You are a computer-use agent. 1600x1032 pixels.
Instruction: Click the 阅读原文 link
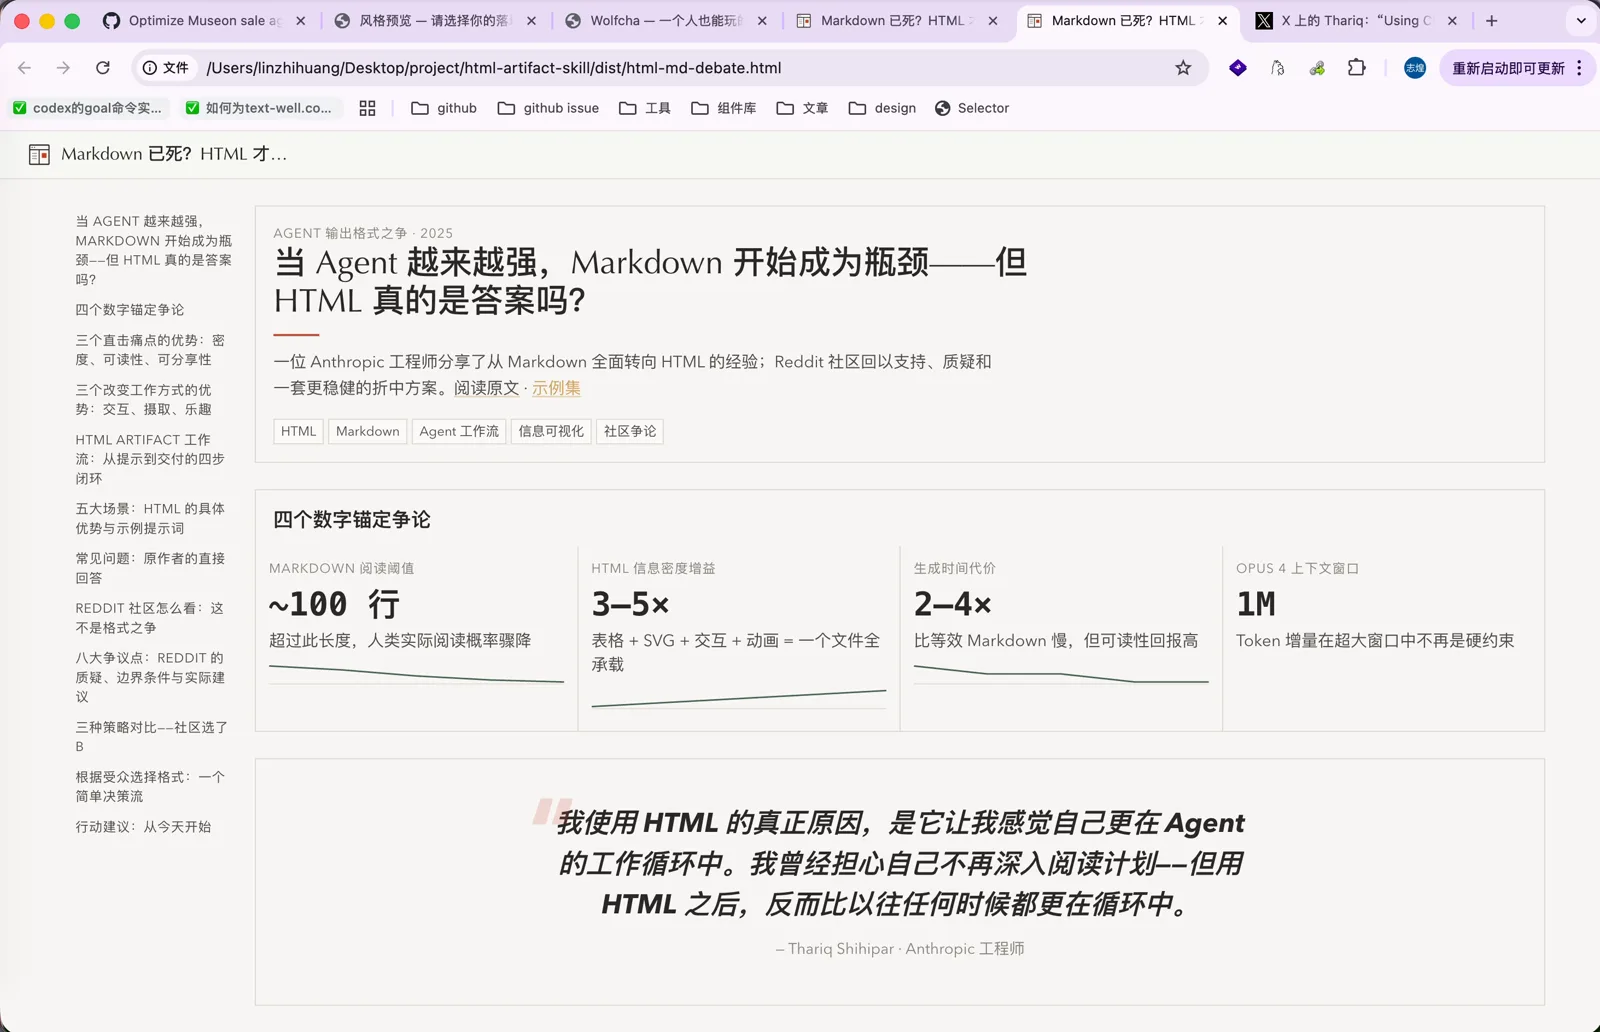tap(487, 388)
